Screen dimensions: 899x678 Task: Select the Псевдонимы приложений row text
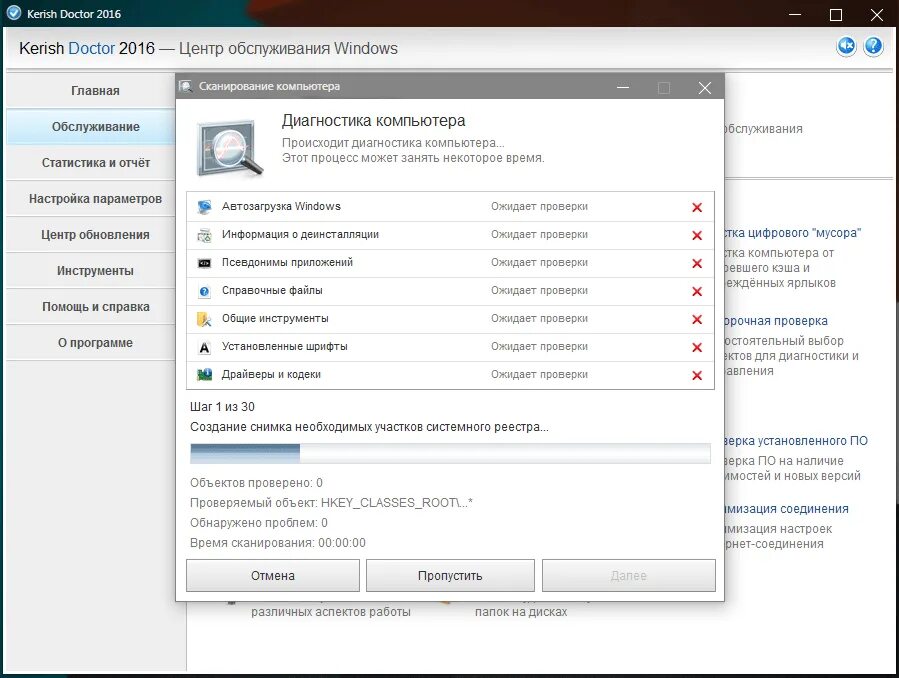point(287,262)
